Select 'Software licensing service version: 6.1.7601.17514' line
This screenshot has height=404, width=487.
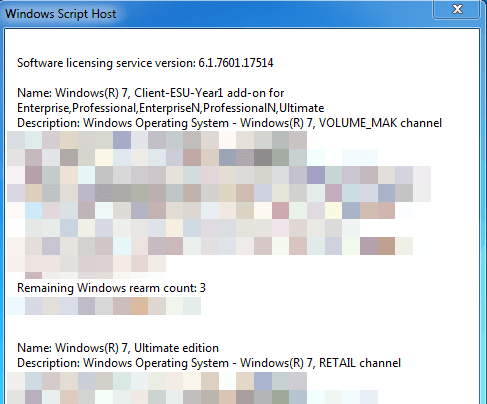(x=145, y=63)
